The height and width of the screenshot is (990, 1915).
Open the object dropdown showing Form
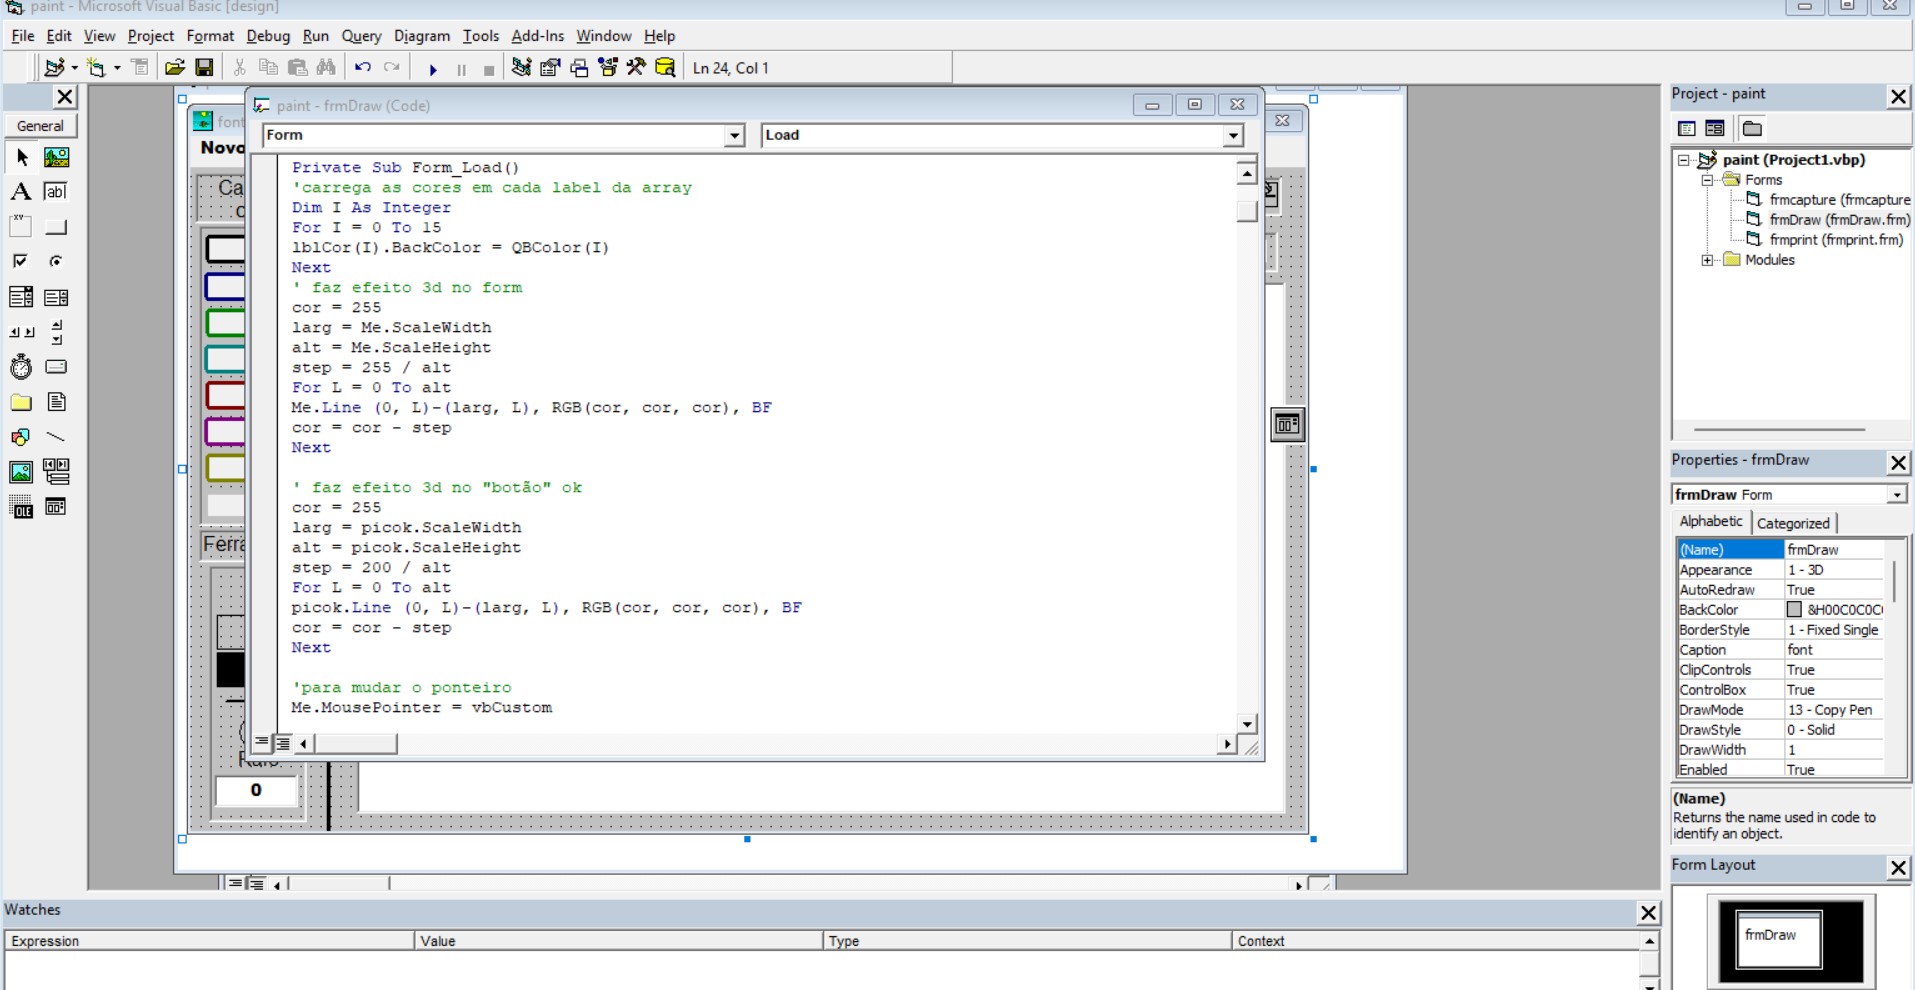tap(736, 136)
